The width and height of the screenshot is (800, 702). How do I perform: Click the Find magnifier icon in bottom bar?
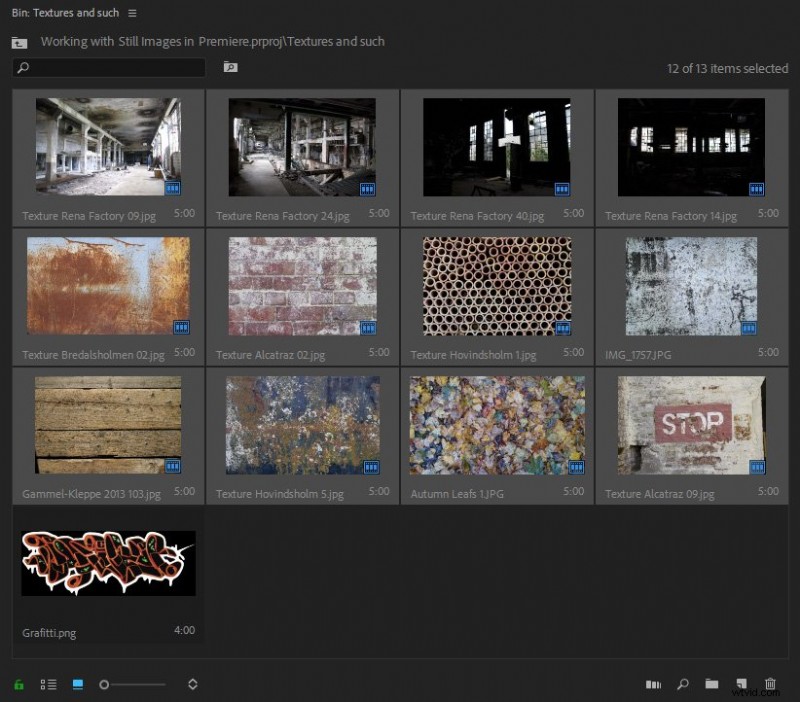(683, 685)
